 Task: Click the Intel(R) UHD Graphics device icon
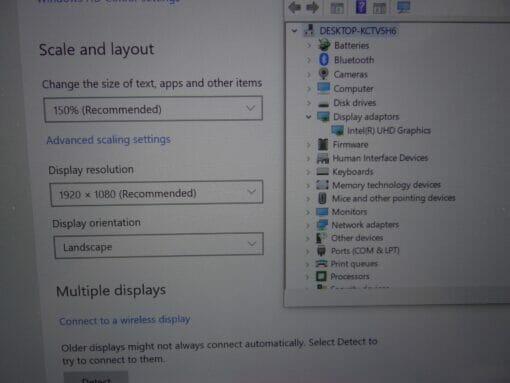tap(337, 130)
